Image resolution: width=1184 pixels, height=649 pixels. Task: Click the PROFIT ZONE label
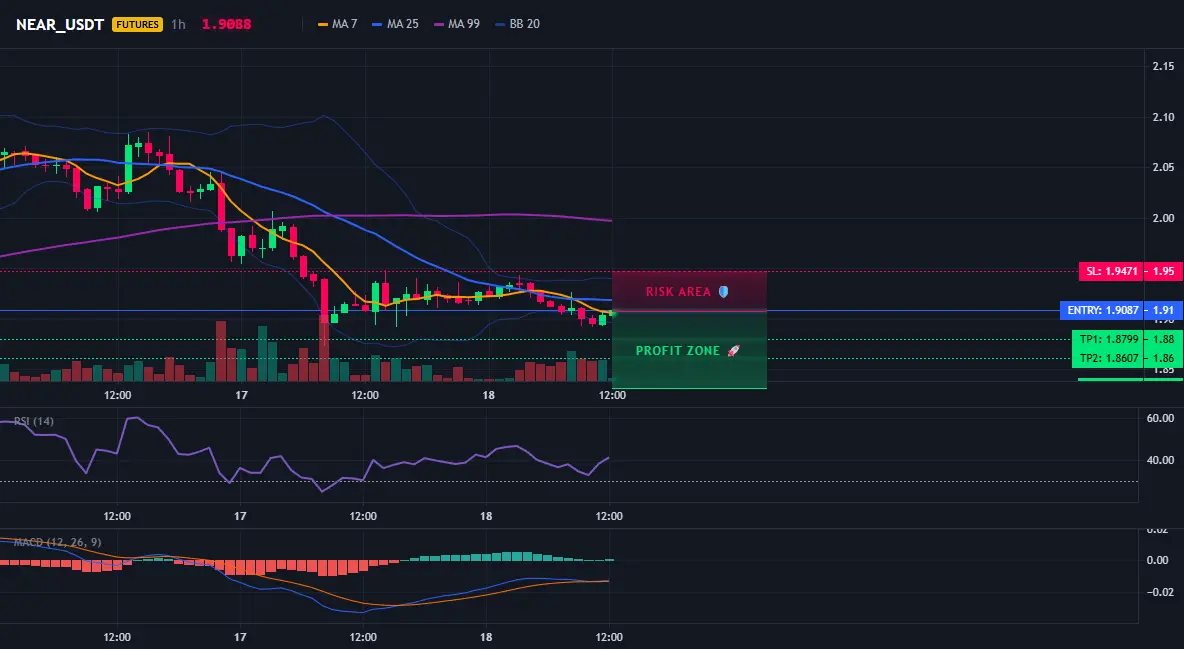click(x=677, y=351)
